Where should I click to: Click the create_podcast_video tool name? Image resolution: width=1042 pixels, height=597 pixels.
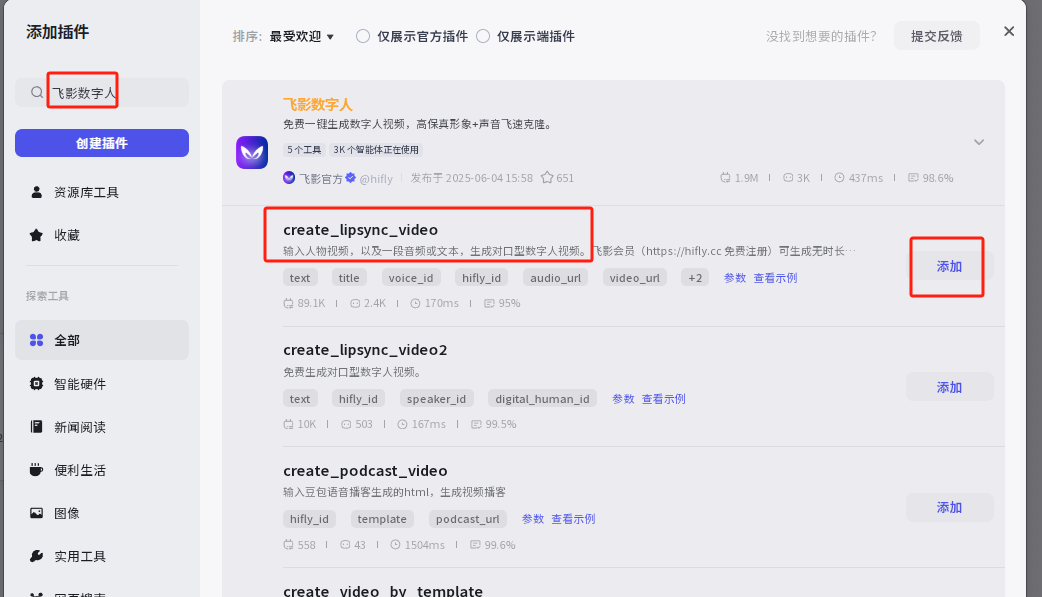pos(365,471)
